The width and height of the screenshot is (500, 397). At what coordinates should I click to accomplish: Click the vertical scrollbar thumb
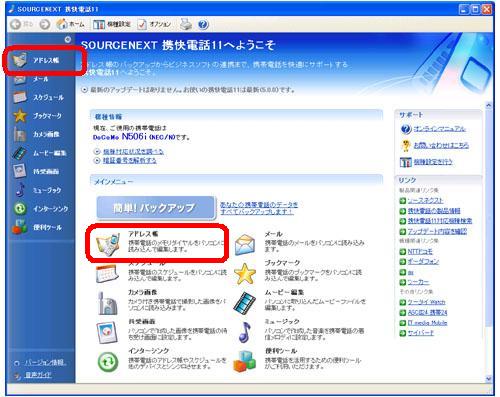tap(489, 218)
